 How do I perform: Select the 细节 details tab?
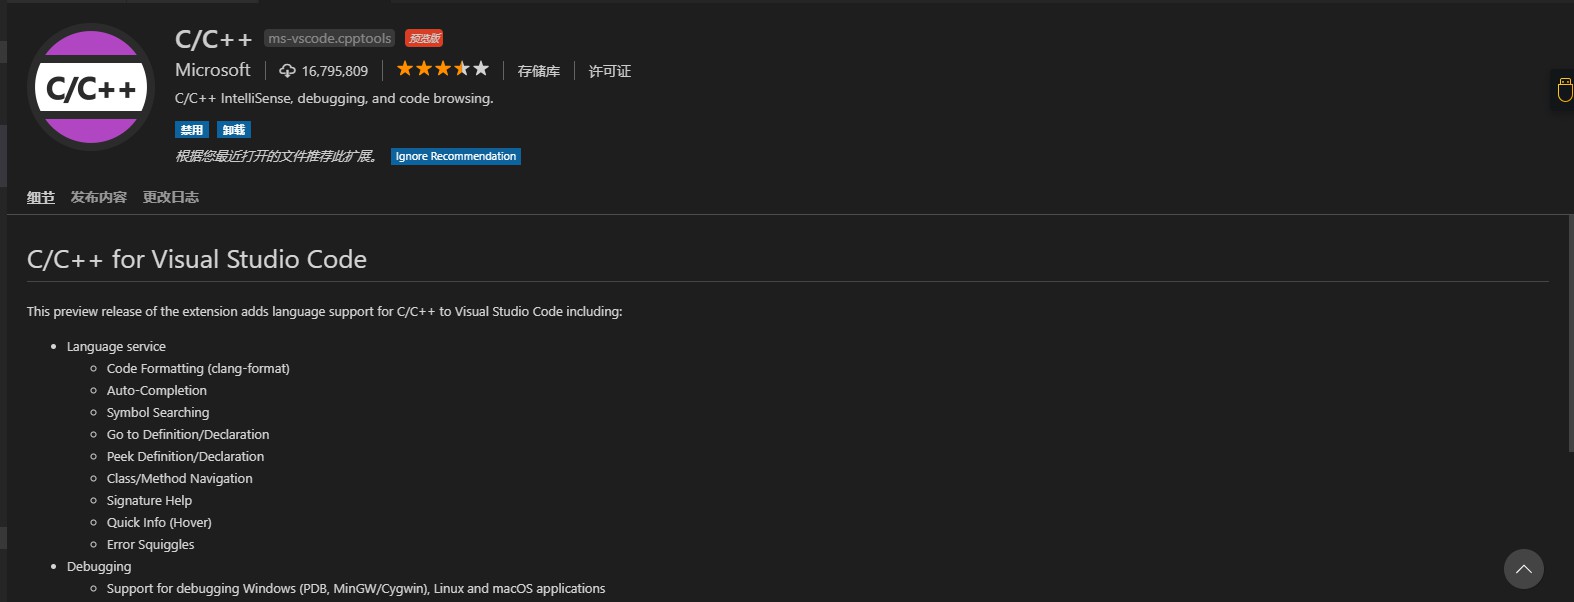(x=41, y=198)
